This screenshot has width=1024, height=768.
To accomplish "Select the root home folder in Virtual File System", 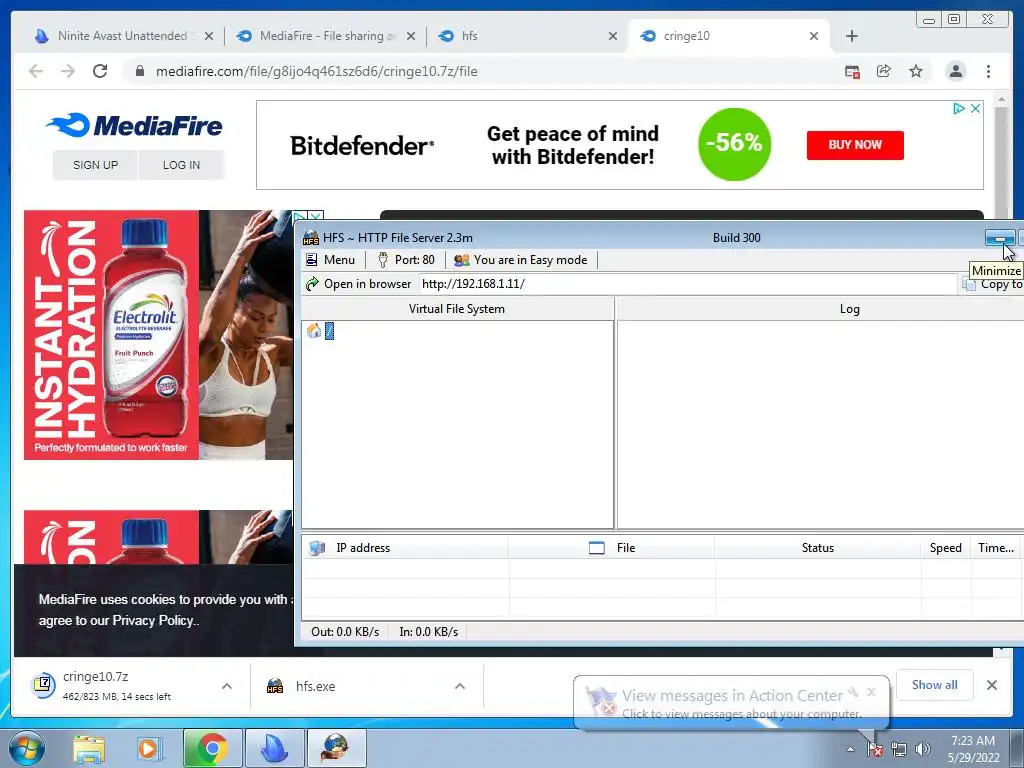I will (321, 331).
